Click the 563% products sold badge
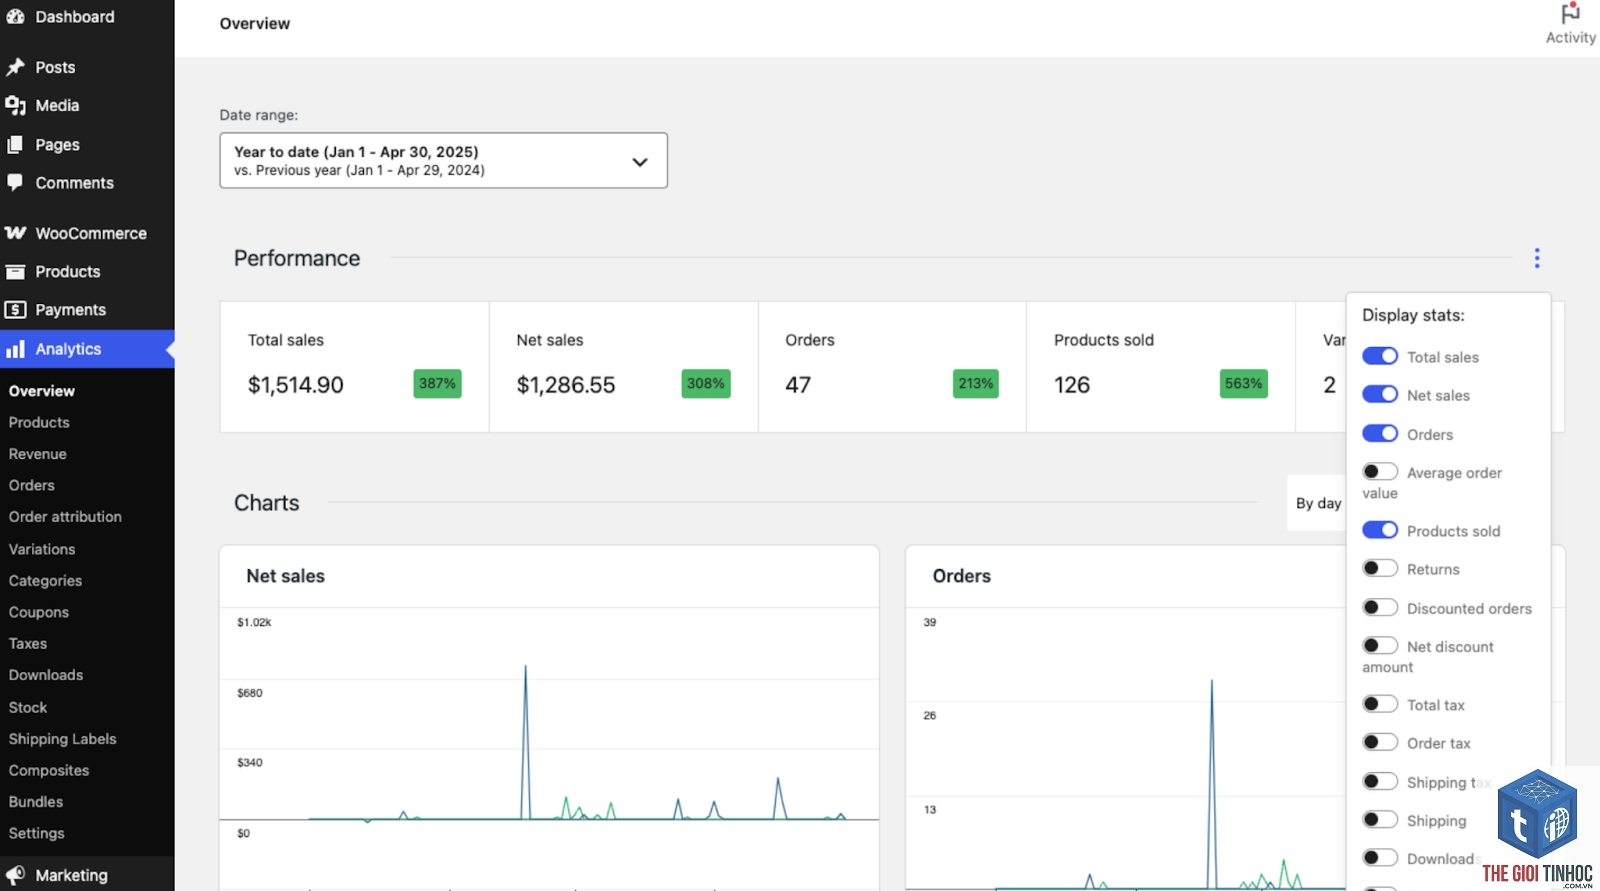The width and height of the screenshot is (1600, 891). (x=1243, y=383)
